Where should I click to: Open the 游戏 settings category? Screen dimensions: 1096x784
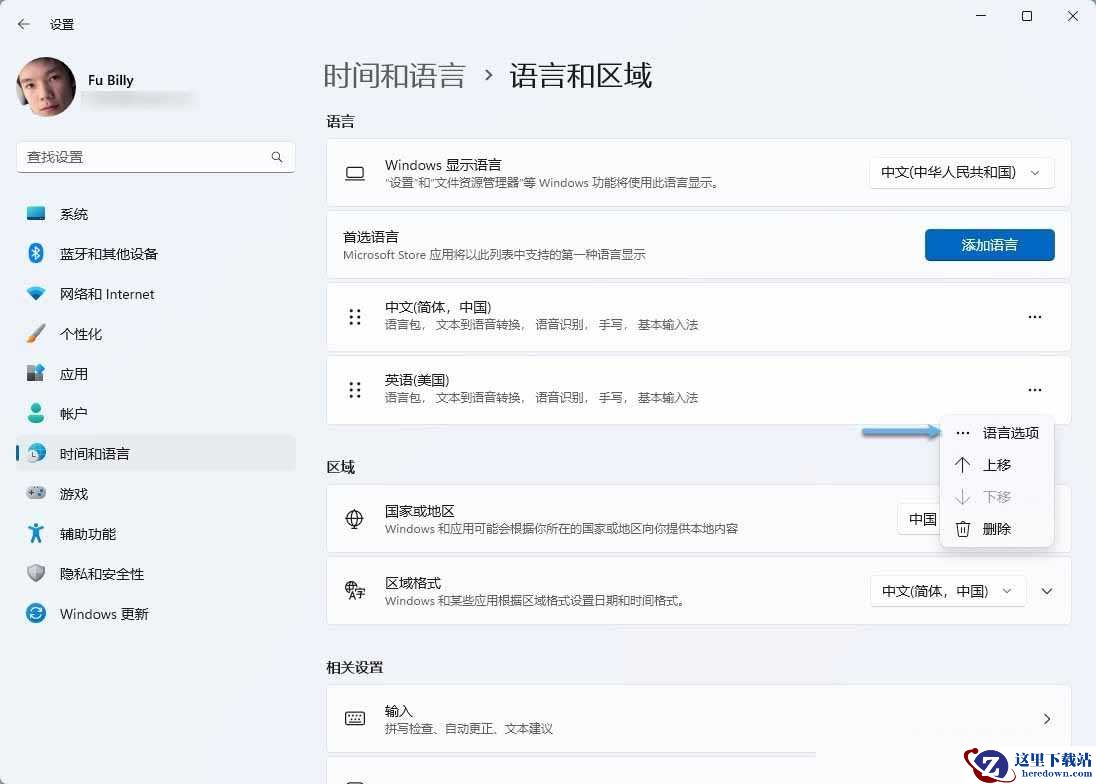[155, 494]
